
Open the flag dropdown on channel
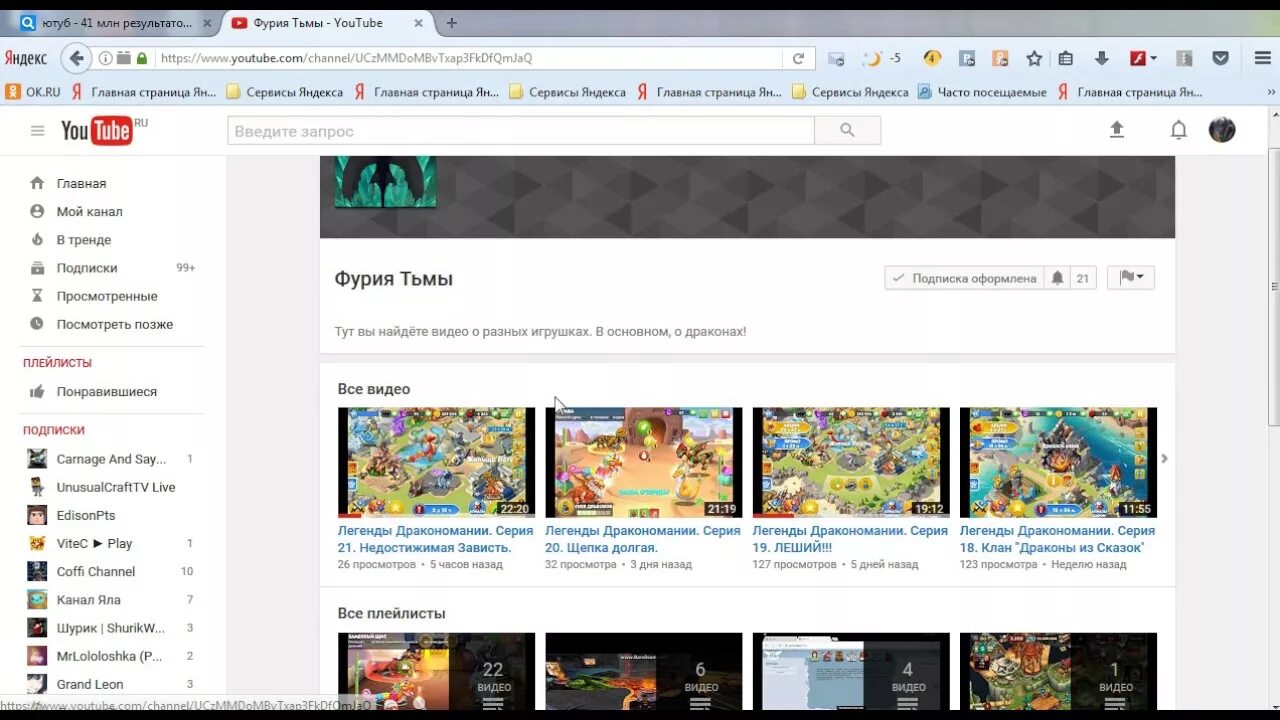pyautogui.click(x=1131, y=278)
